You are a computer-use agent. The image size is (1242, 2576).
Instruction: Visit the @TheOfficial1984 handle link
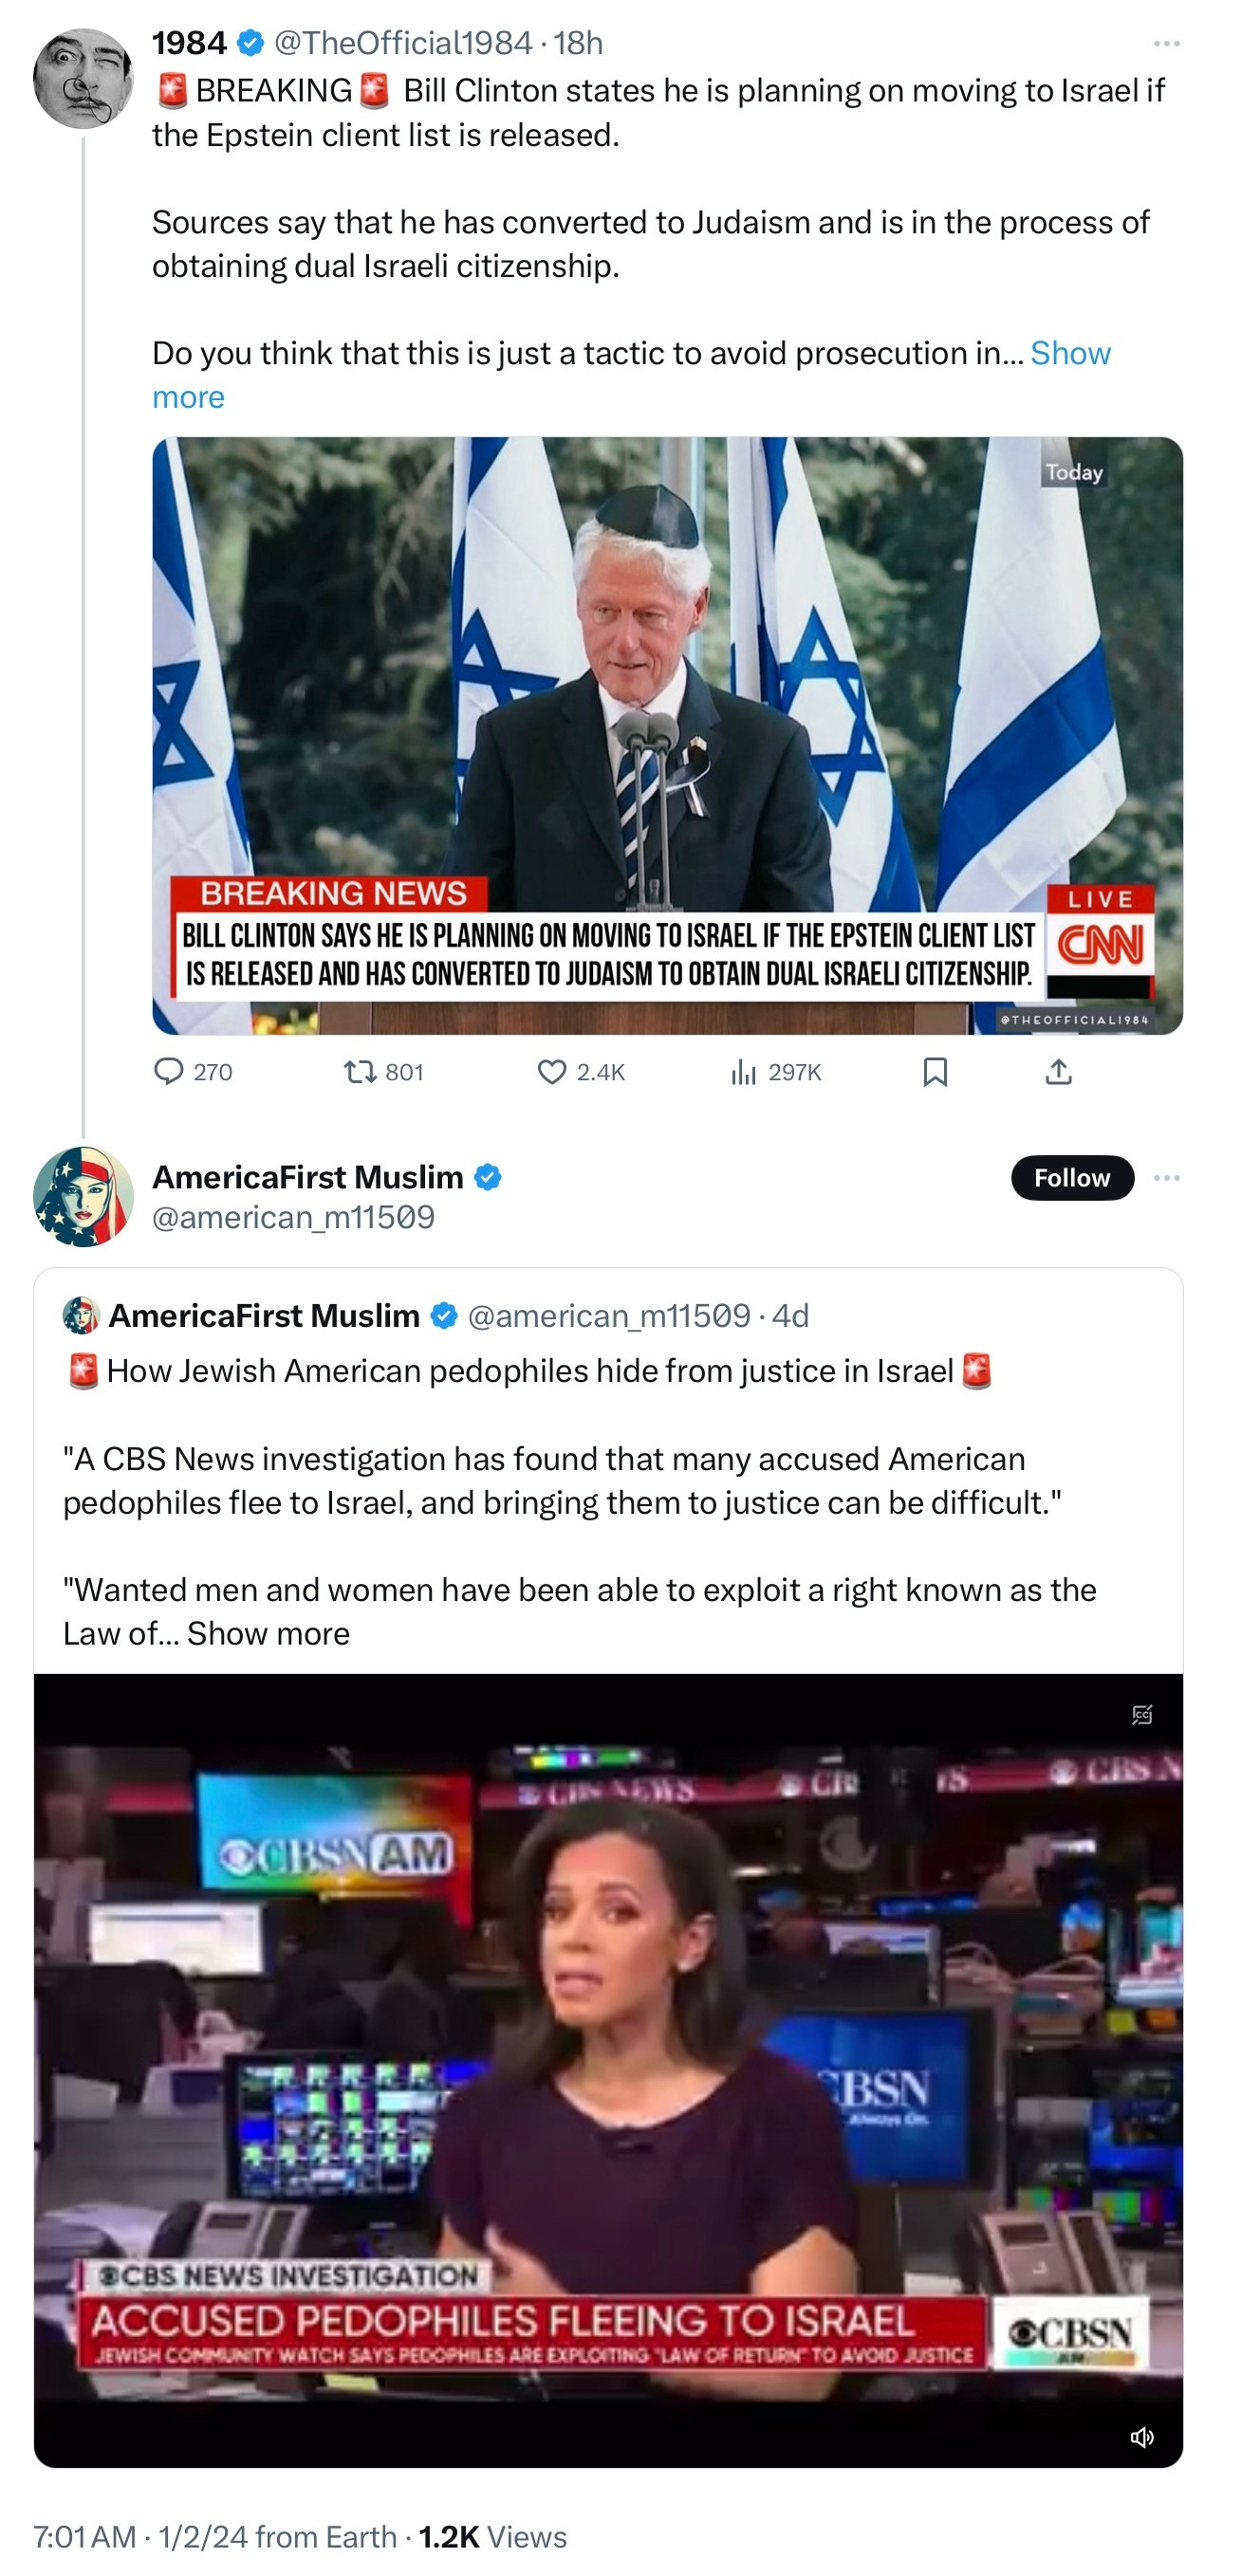click(403, 43)
